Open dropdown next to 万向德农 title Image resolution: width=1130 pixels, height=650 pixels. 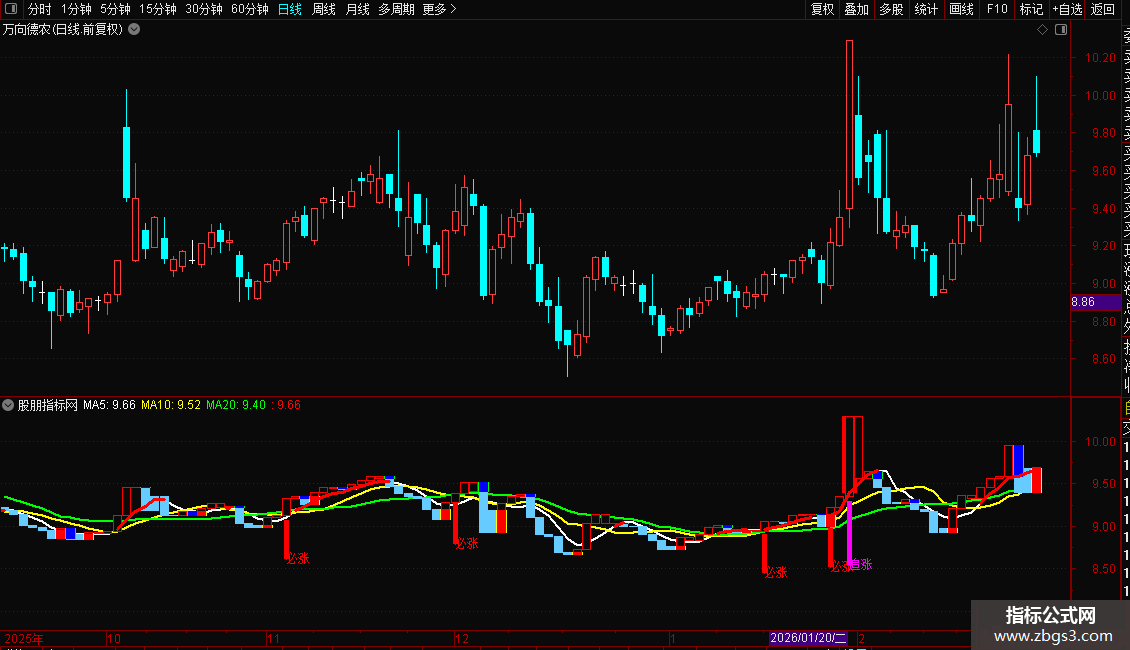pyautogui.click(x=134, y=30)
